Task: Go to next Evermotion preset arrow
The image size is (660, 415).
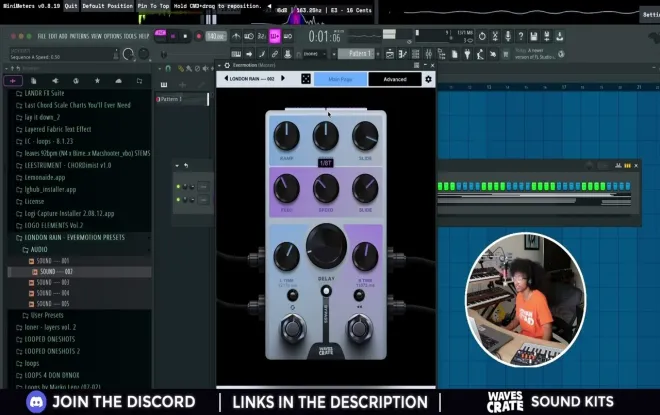Action: pos(283,78)
